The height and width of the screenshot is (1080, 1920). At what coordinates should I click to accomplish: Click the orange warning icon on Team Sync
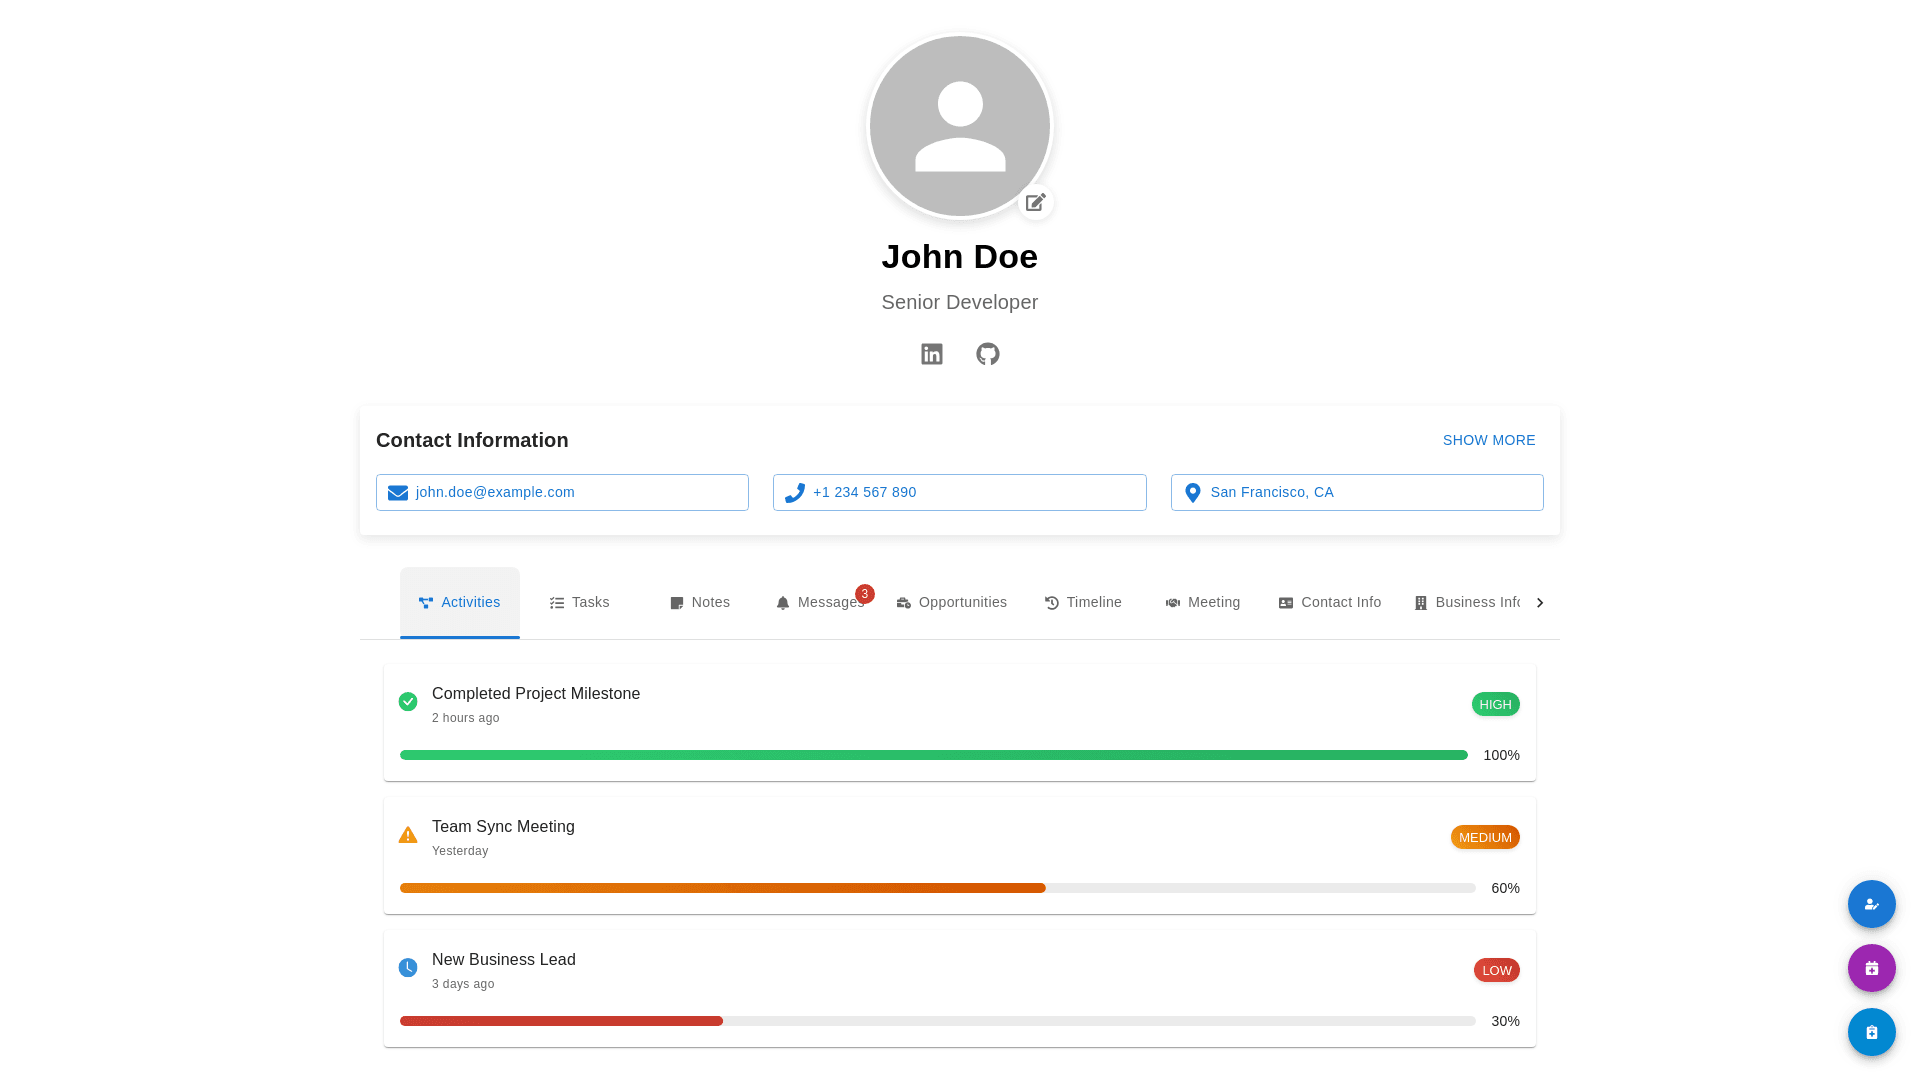click(408, 835)
